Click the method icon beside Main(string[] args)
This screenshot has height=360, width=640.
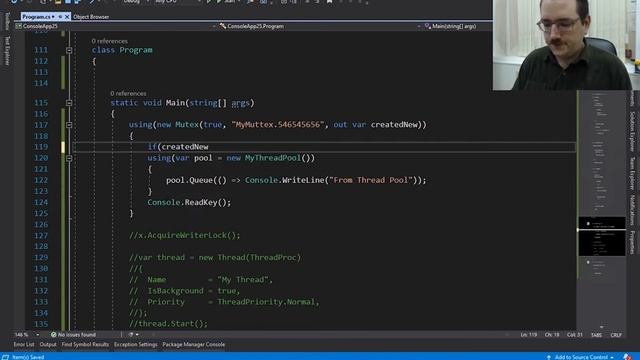(x=427, y=26)
